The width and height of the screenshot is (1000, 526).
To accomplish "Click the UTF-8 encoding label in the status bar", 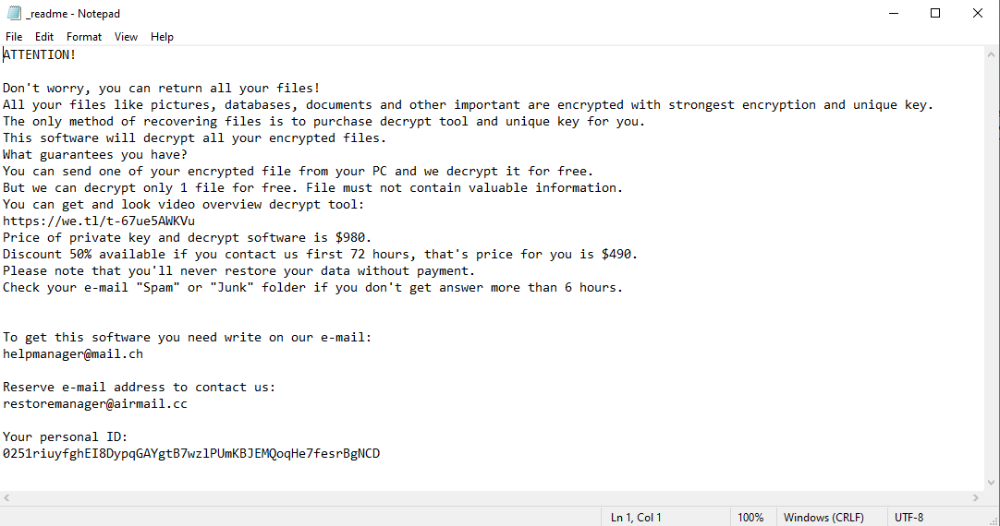I will point(909,517).
